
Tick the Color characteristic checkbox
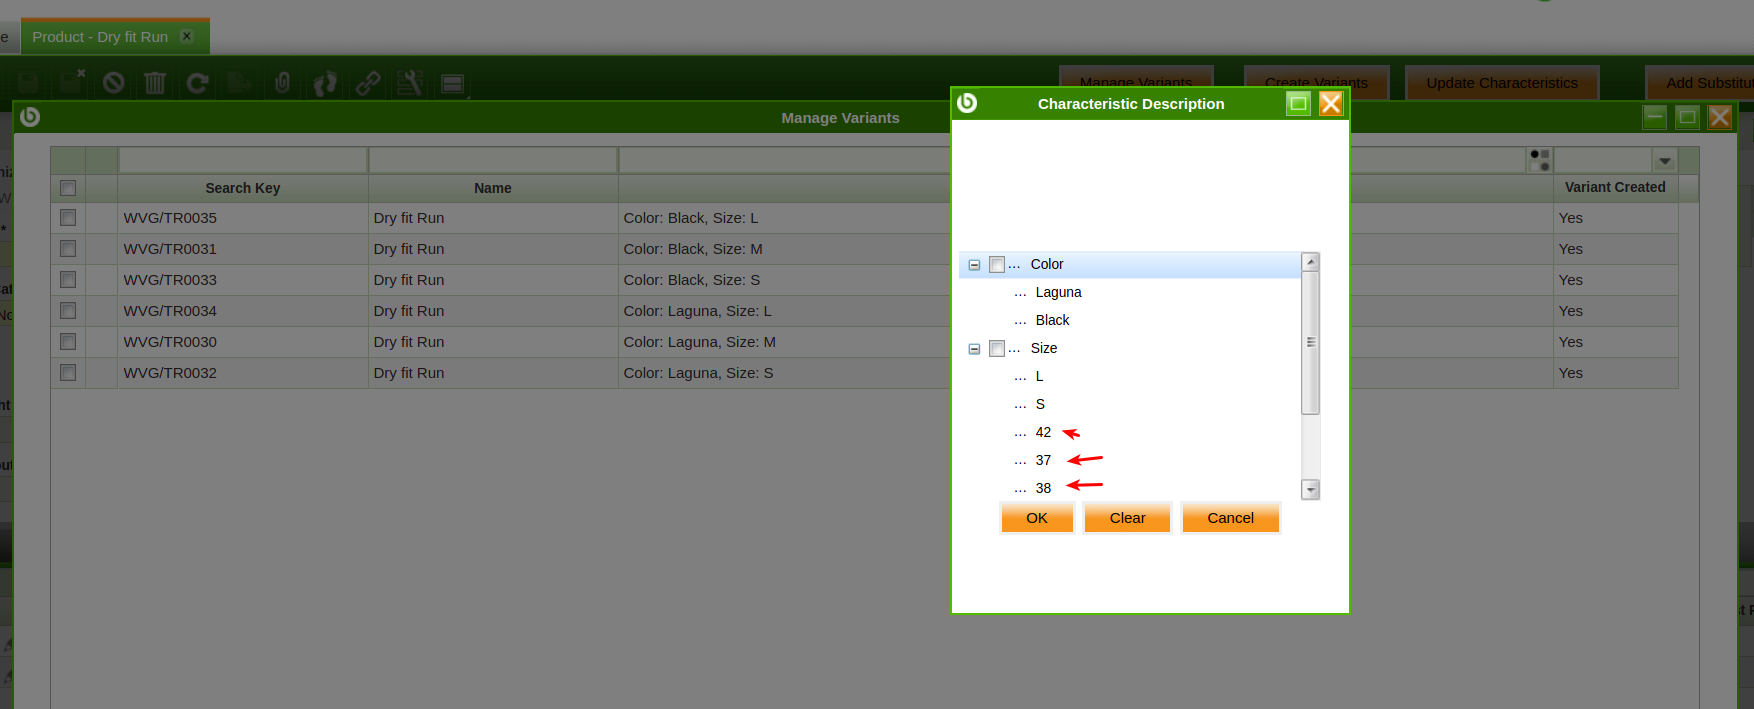(x=997, y=264)
